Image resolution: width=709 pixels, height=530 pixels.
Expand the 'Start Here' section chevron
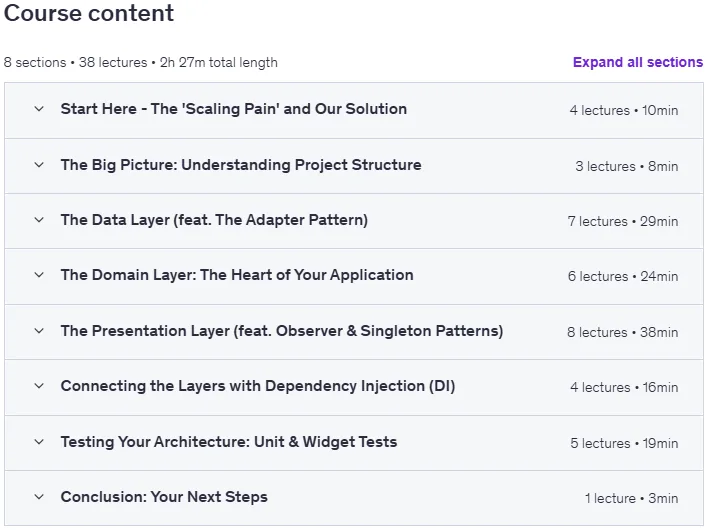click(39, 109)
